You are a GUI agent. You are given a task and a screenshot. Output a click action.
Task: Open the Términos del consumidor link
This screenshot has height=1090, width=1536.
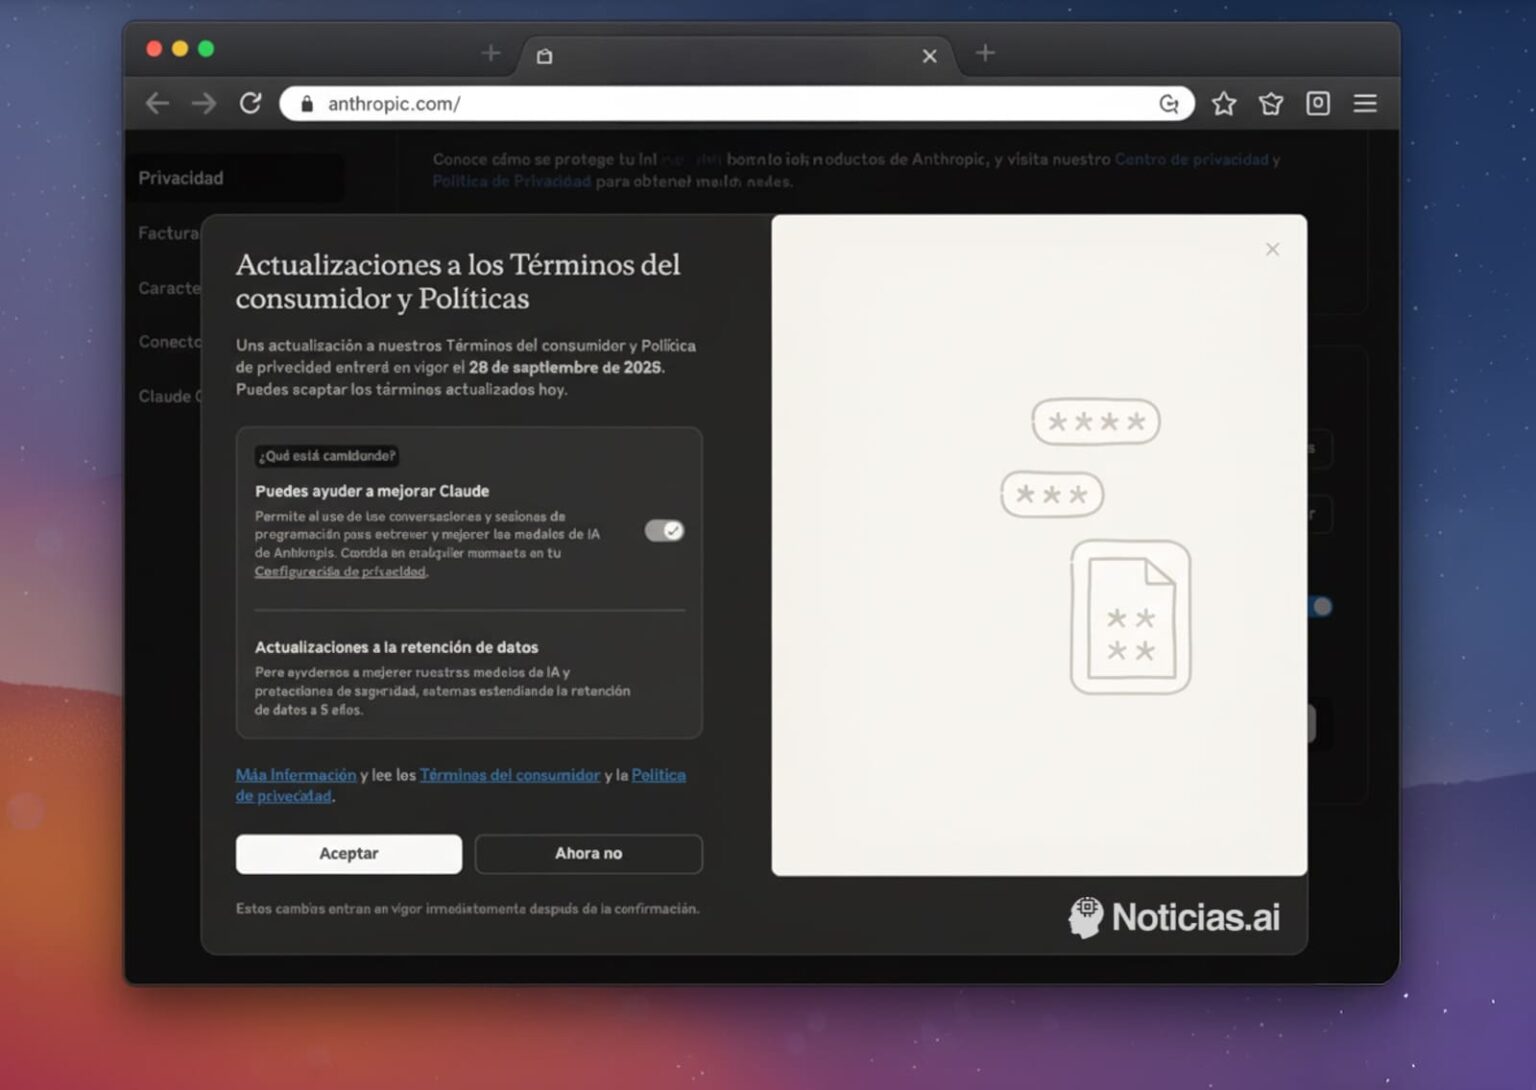tap(509, 775)
